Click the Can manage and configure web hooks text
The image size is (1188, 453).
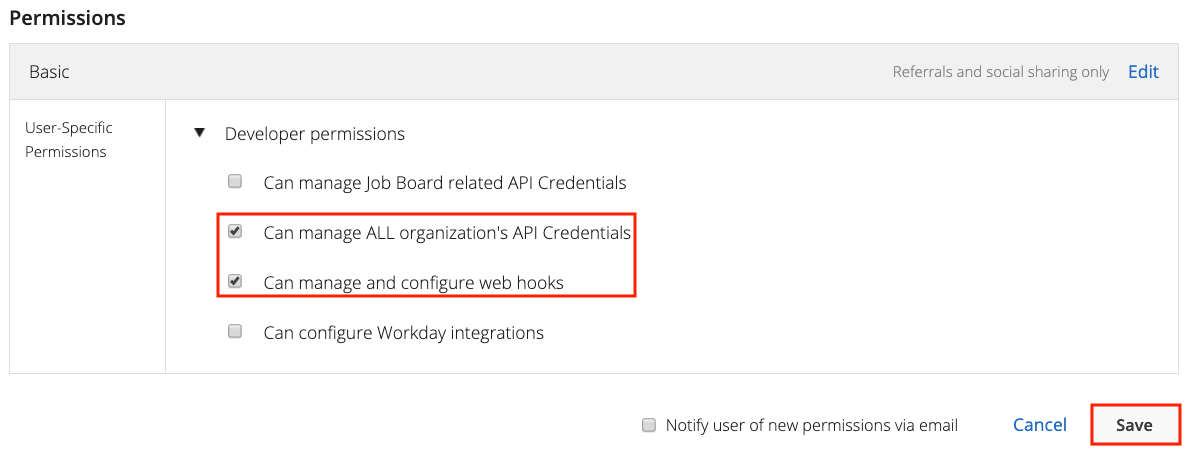414,283
